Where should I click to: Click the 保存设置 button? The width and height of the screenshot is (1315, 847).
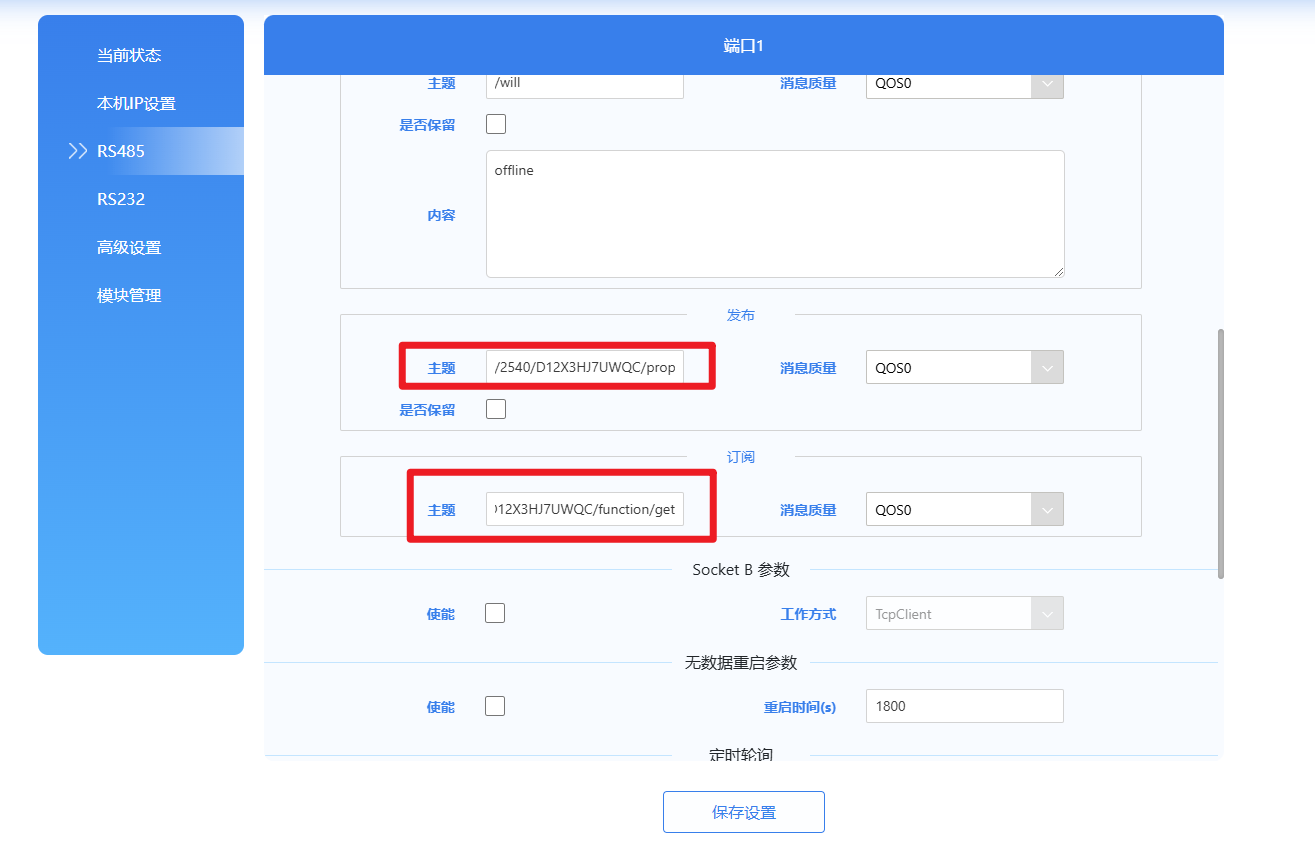point(744,812)
